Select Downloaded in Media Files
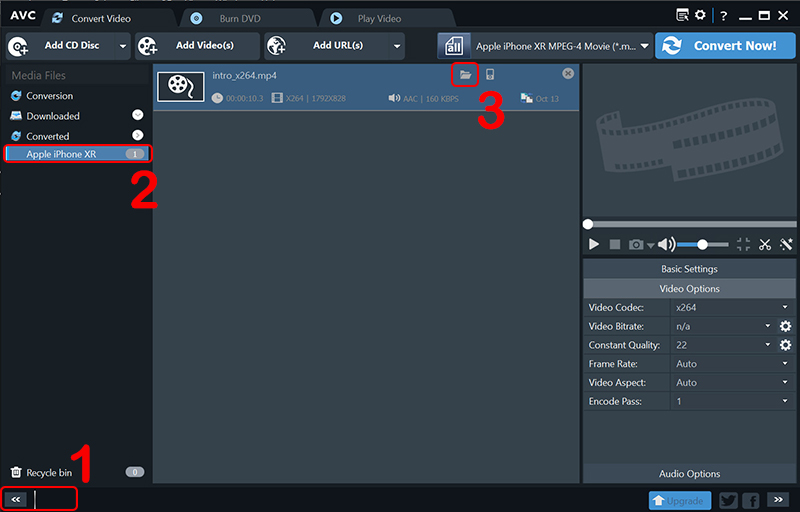Screen dimensions: 800x512 [x=53, y=116]
